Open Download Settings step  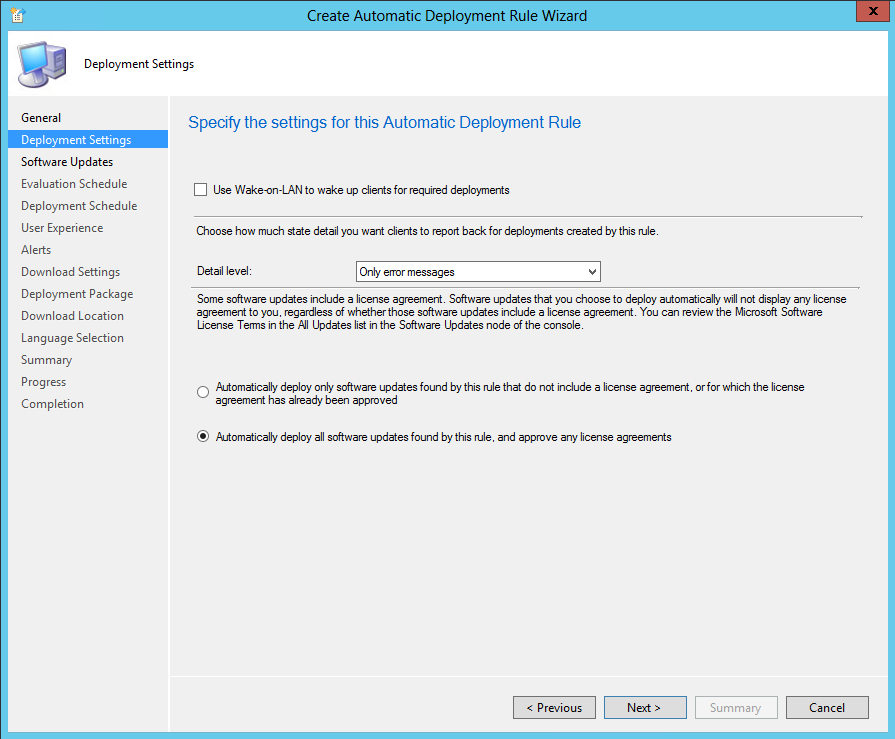click(x=70, y=272)
